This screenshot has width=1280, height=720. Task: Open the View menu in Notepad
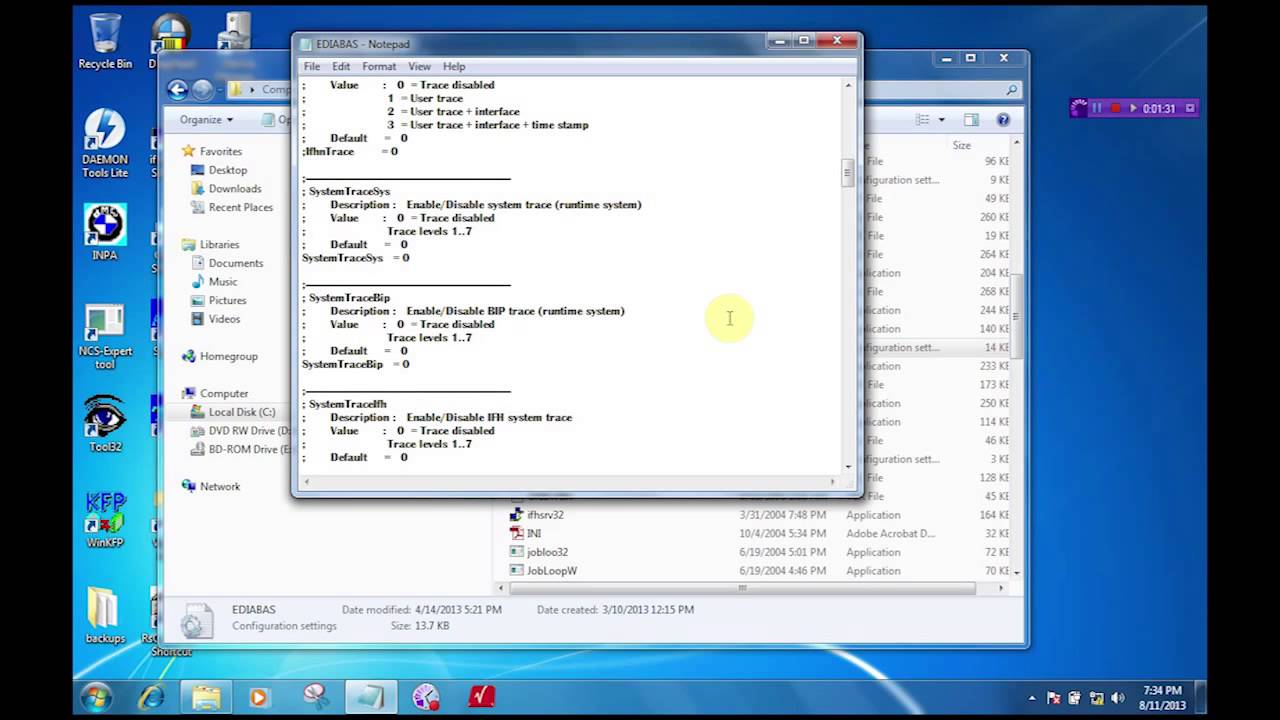419,67
